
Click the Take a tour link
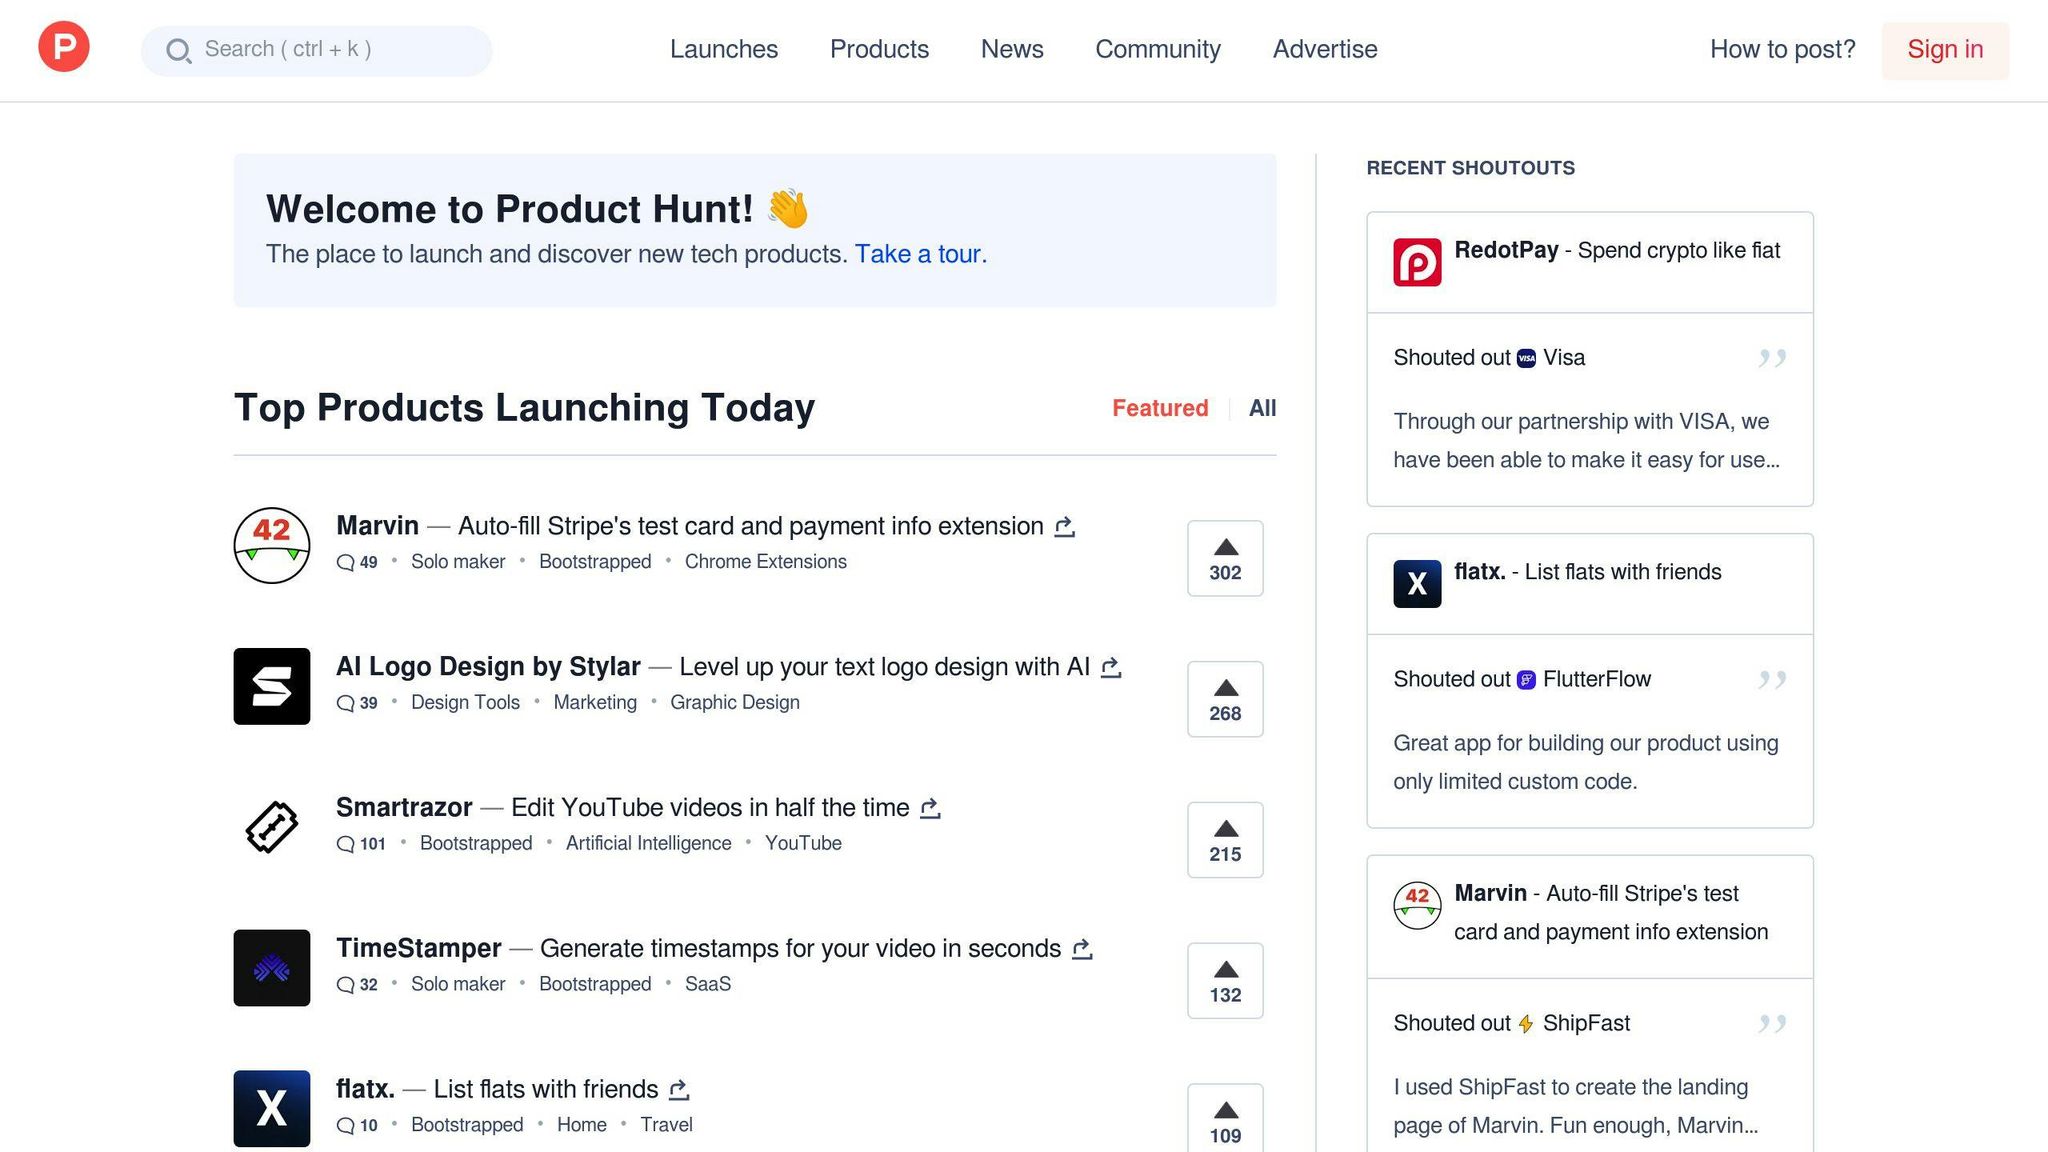(x=920, y=254)
